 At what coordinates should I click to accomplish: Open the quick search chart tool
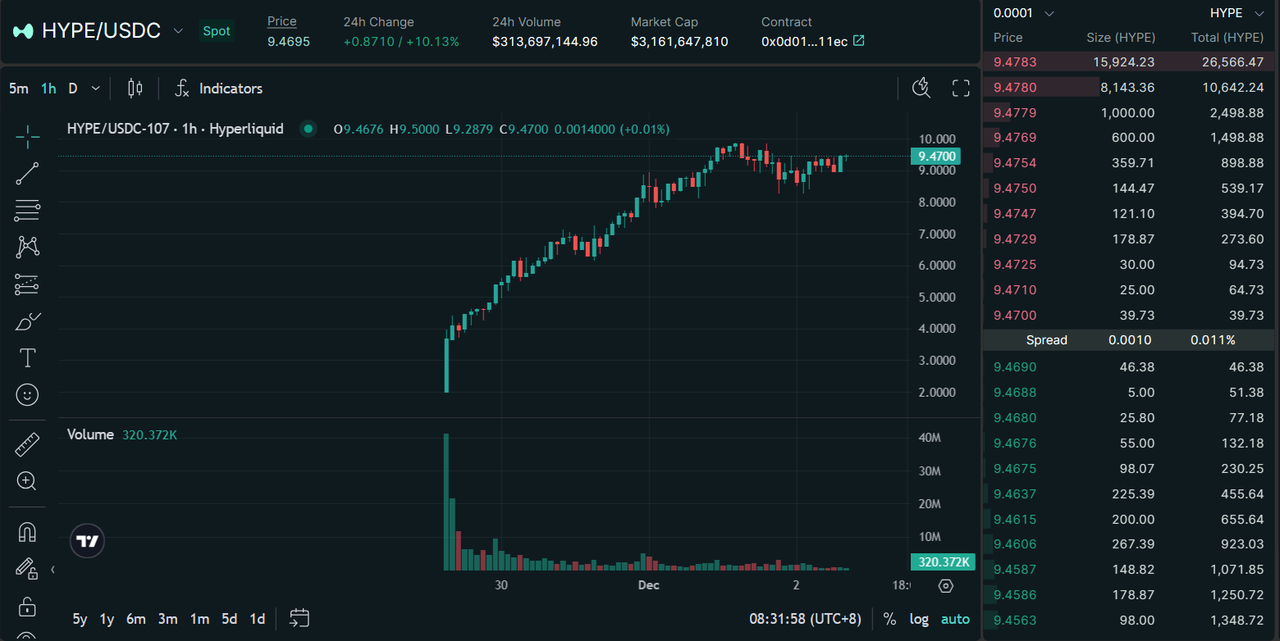922,88
